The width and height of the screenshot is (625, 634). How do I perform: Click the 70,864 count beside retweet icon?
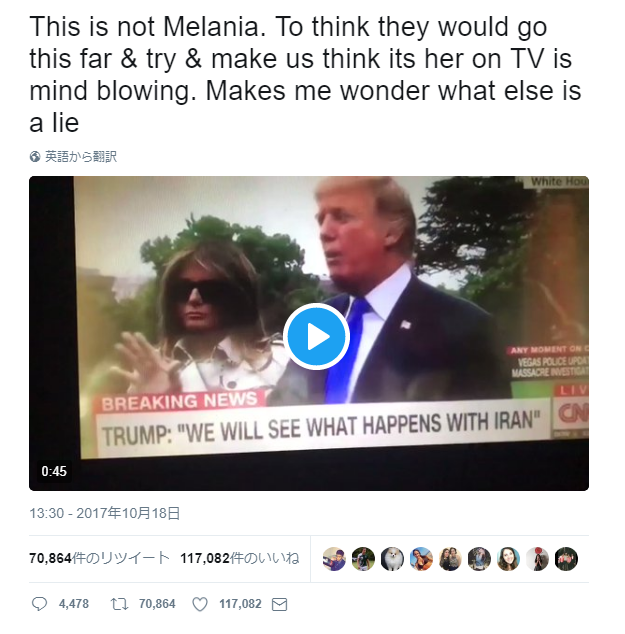157,604
